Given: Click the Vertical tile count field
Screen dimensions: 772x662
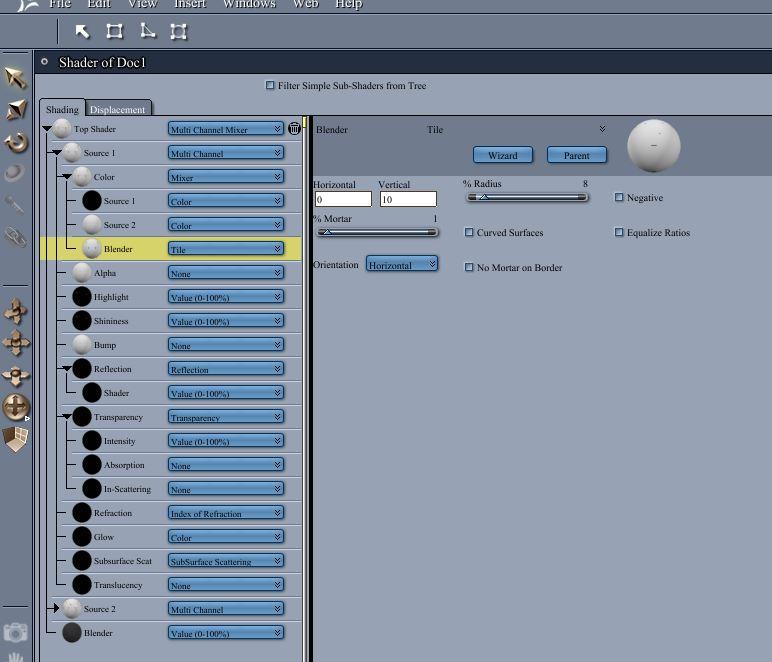Looking at the screenshot, I should (x=408, y=199).
